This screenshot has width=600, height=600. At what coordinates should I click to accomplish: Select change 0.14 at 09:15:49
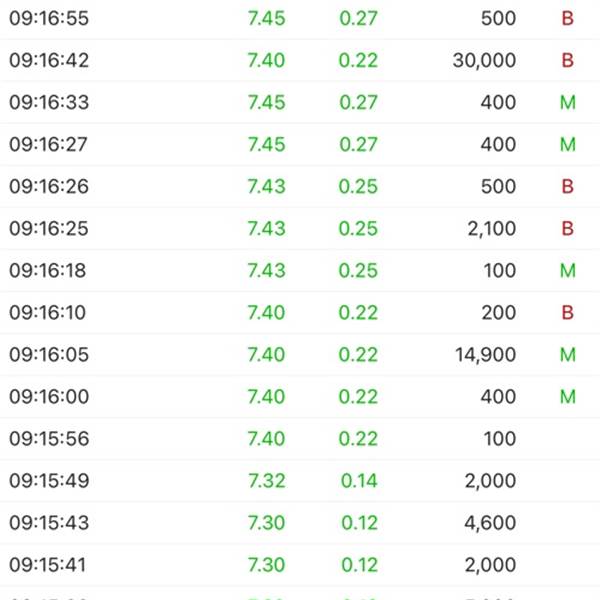click(359, 481)
